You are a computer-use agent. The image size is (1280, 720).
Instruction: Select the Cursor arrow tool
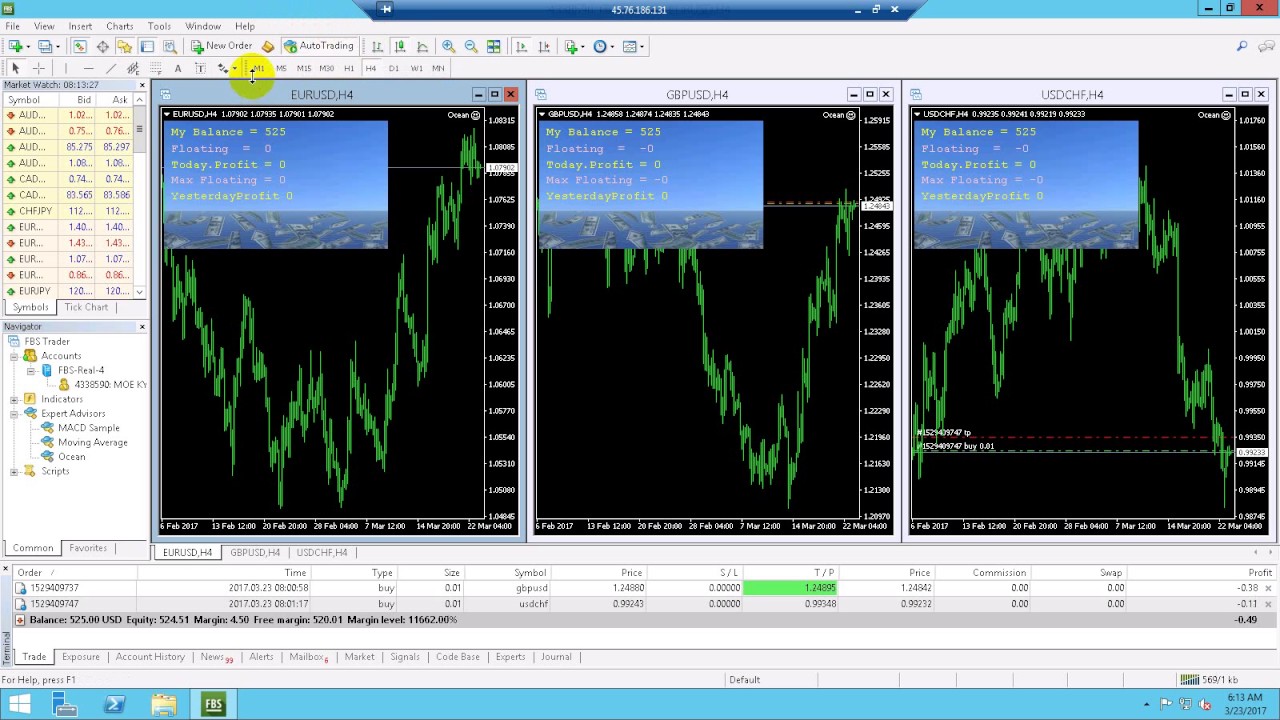click(x=15, y=68)
